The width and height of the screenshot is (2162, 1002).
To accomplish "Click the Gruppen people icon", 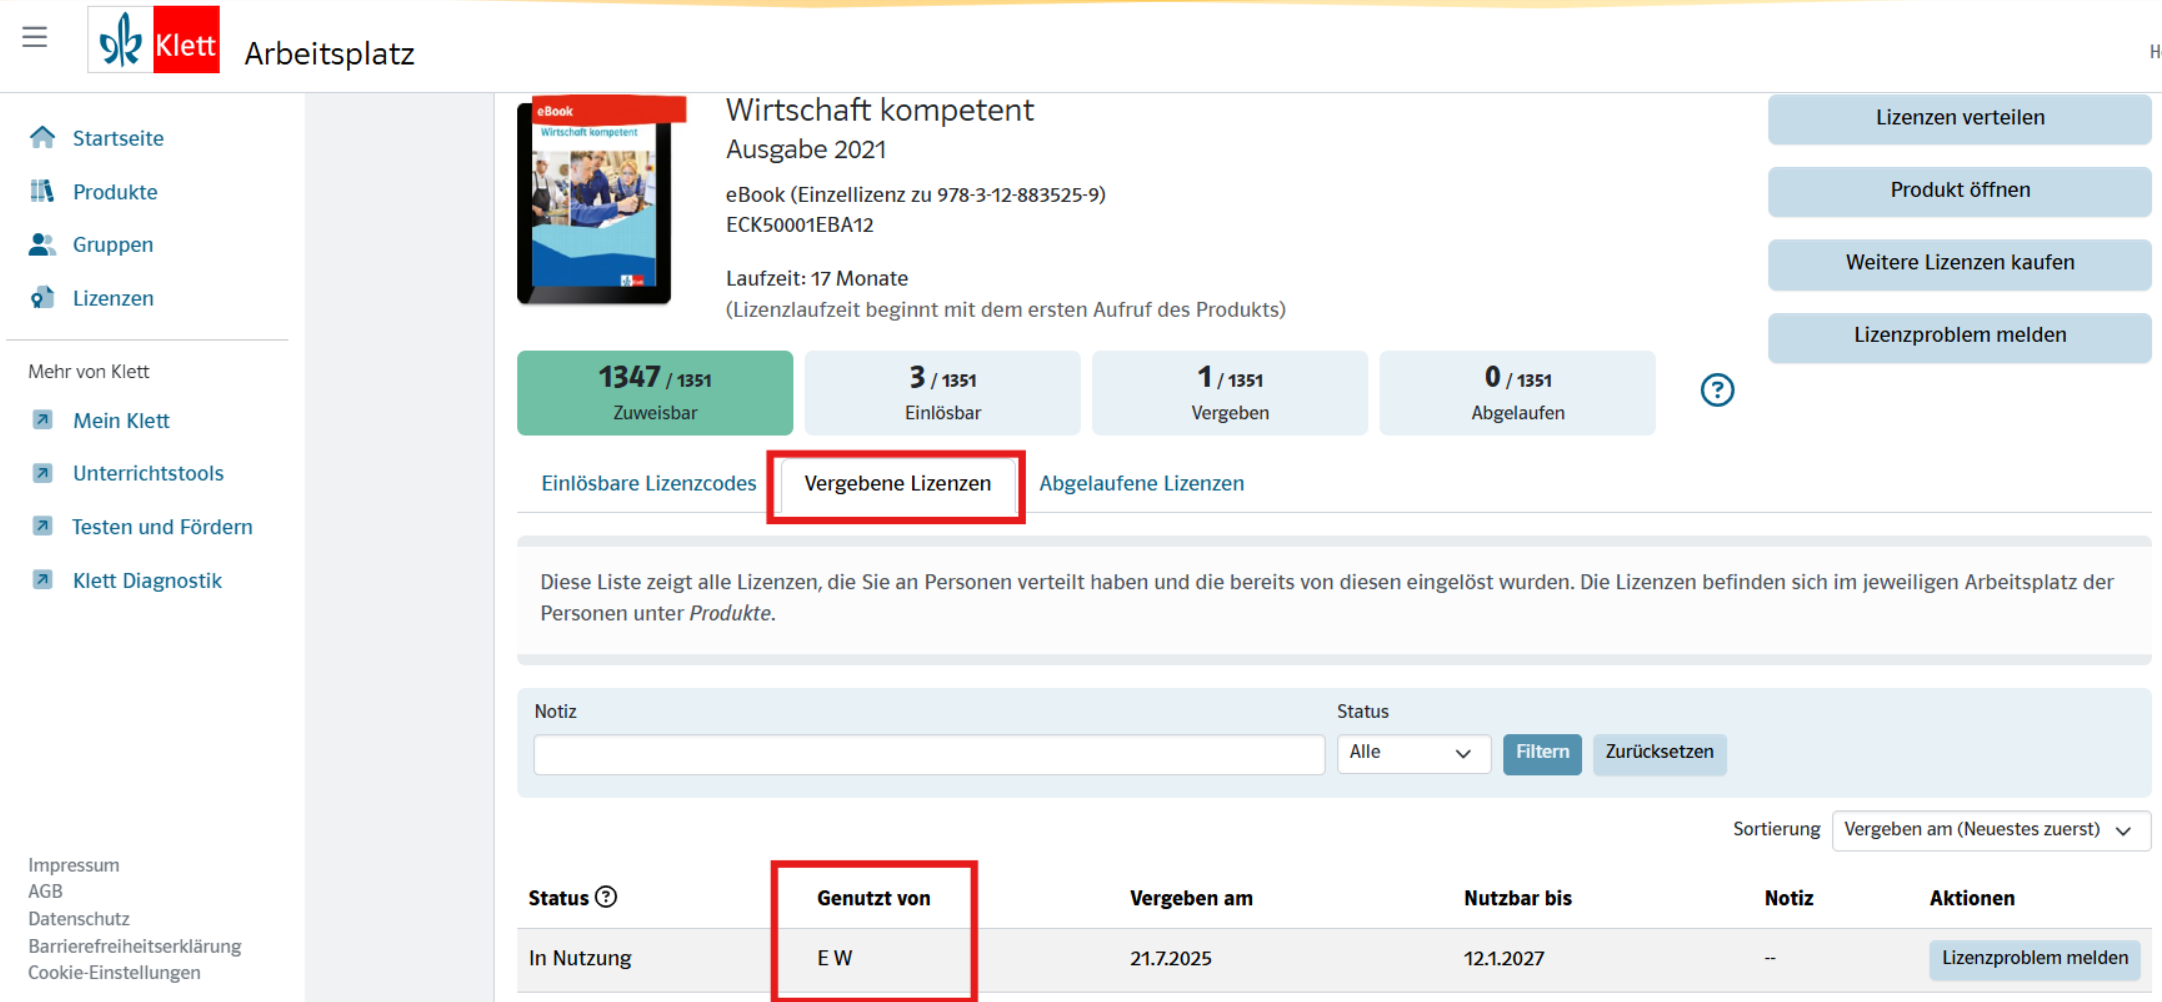I will coord(42,244).
